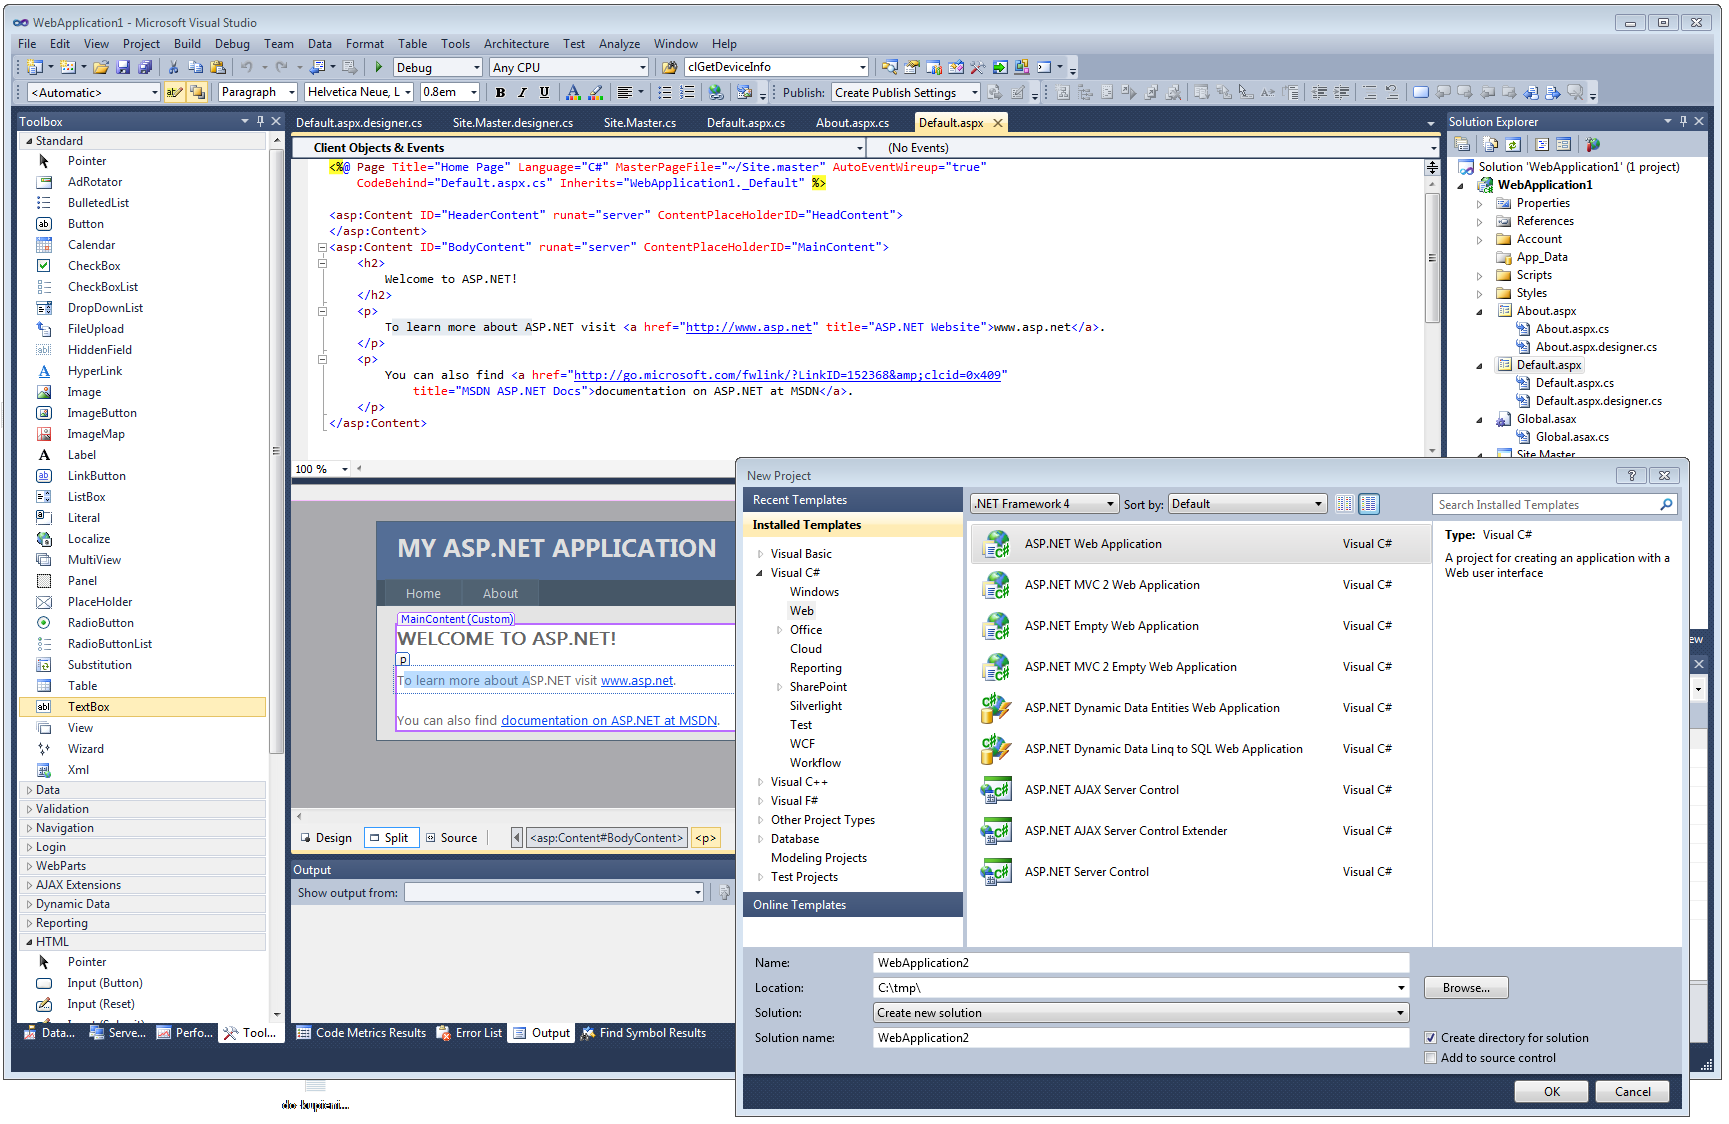The width and height of the screenshot is (1729, 1124).
Task: Click OK in New Project dialog
Action: (1551, 1092)
